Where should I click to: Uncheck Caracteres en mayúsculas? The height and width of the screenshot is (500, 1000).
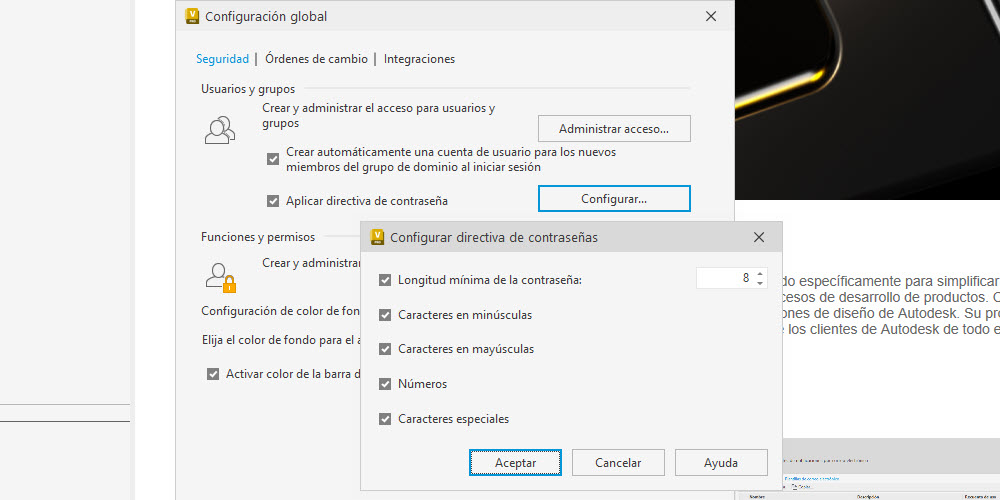pyautogui.click(x=385, y=349)
